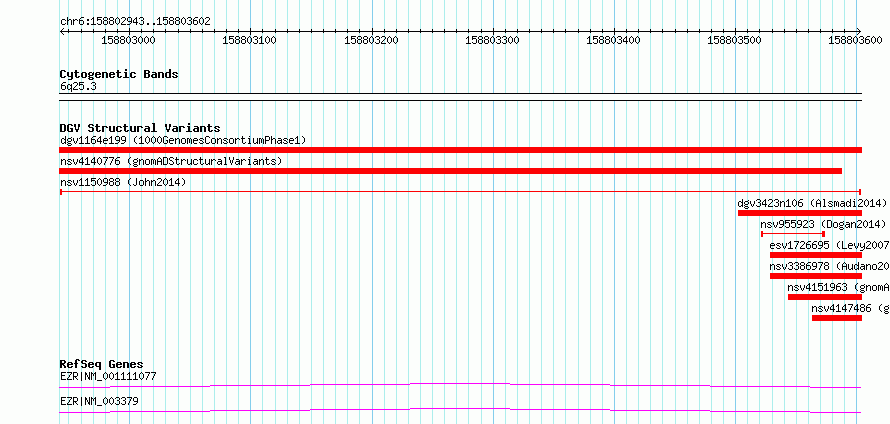Click the Cytogenetic Bands track heading
The width and height of the screenshot is (890, 424).
[119, 74]
